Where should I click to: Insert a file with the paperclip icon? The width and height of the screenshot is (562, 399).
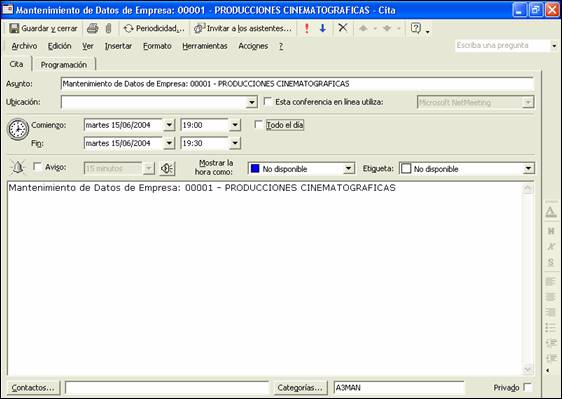109,28
